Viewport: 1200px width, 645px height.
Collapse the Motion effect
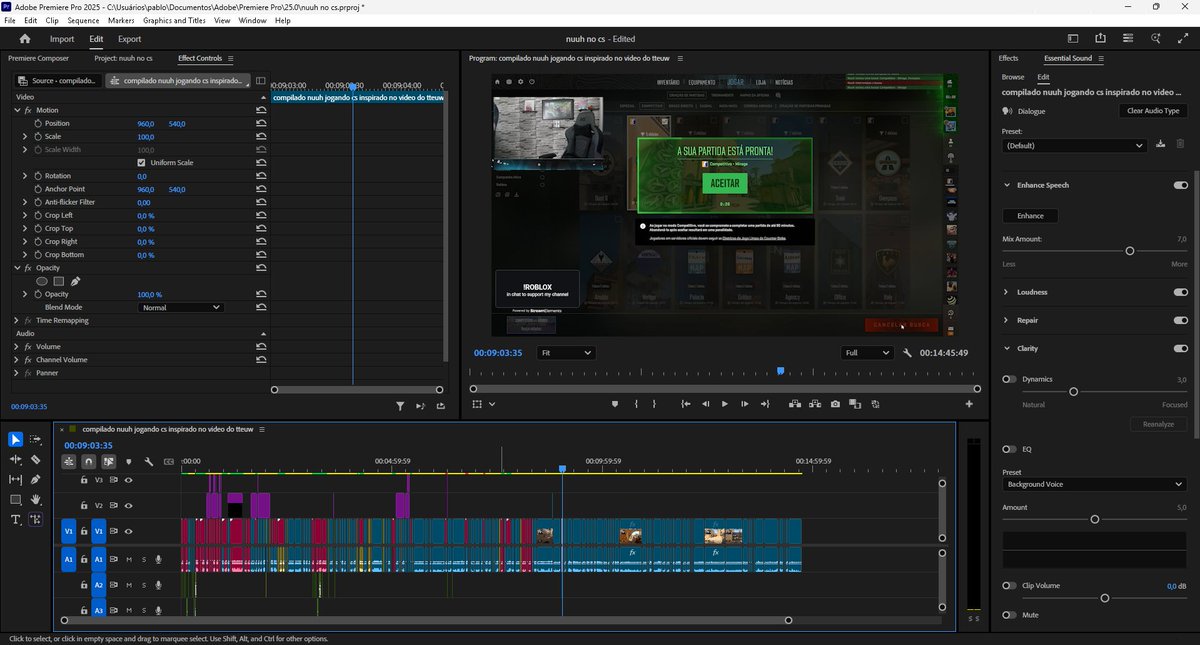click(x=16, y=110)
